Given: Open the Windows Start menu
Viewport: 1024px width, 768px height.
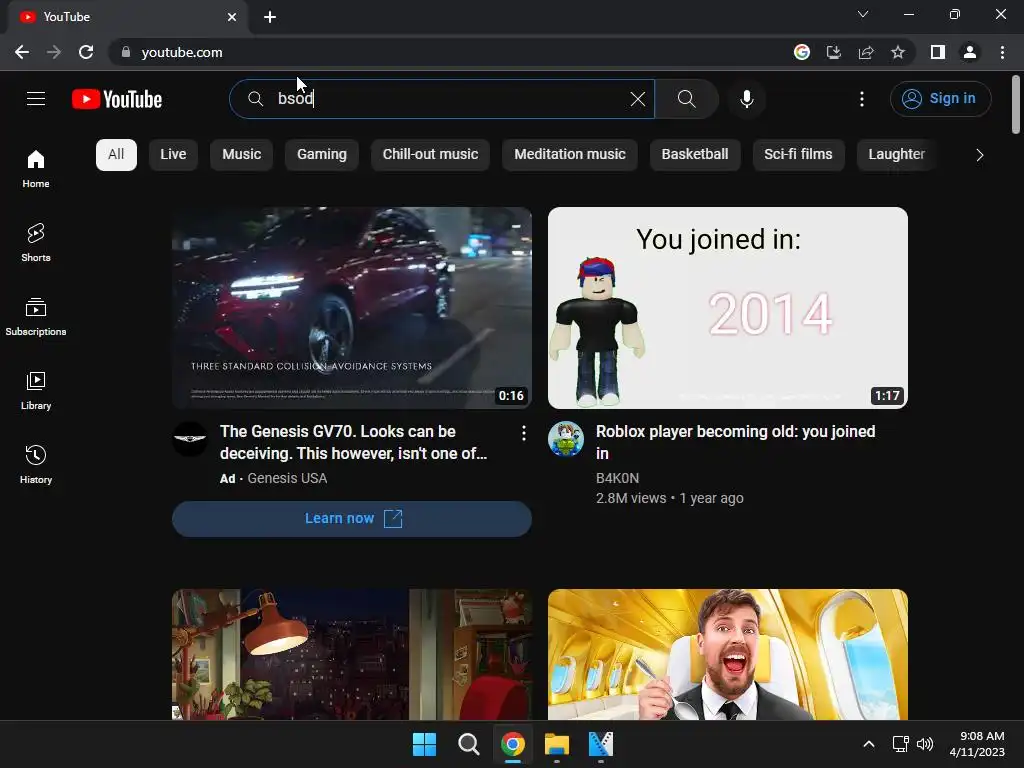Looking at the screenshot, I should tap(424, 744).
